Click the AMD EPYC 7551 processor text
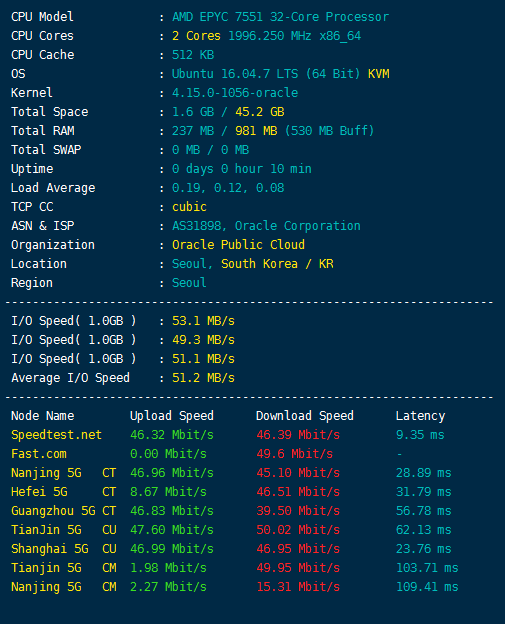 point(280,17)
